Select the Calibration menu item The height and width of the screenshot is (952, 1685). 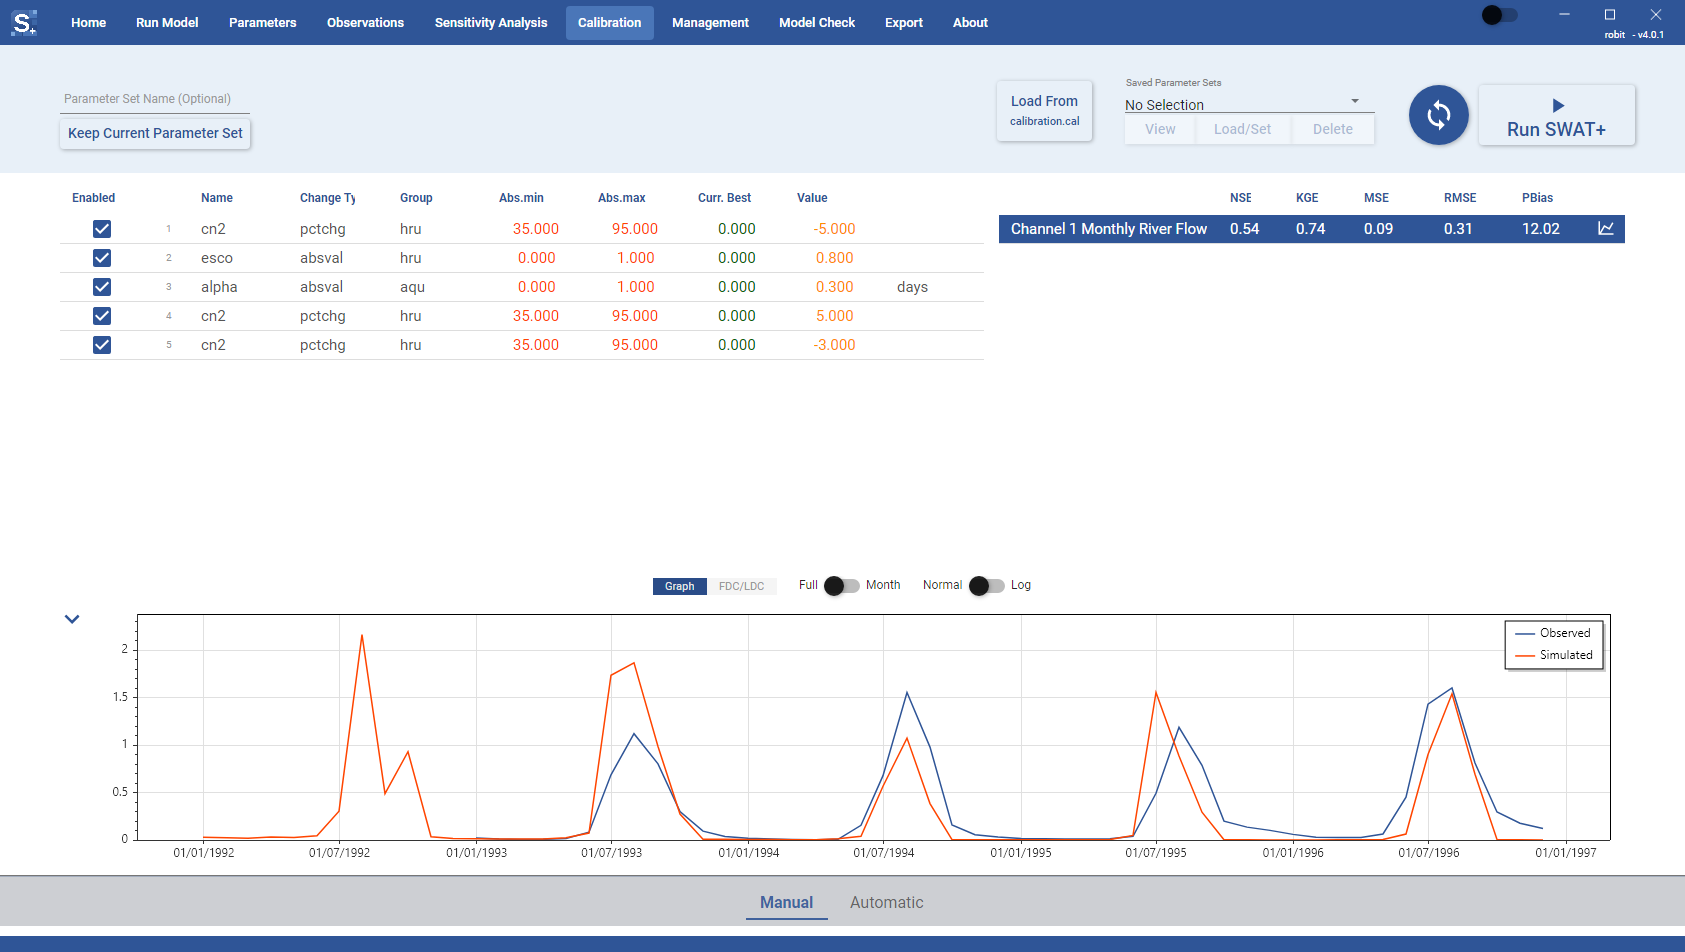pos(610,23)
